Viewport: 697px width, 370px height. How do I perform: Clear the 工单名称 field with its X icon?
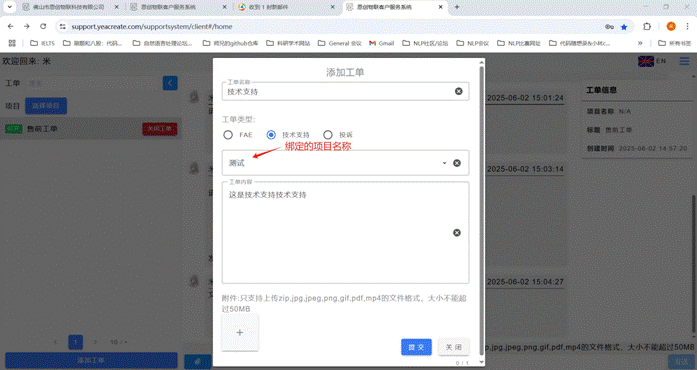[458, 91]
